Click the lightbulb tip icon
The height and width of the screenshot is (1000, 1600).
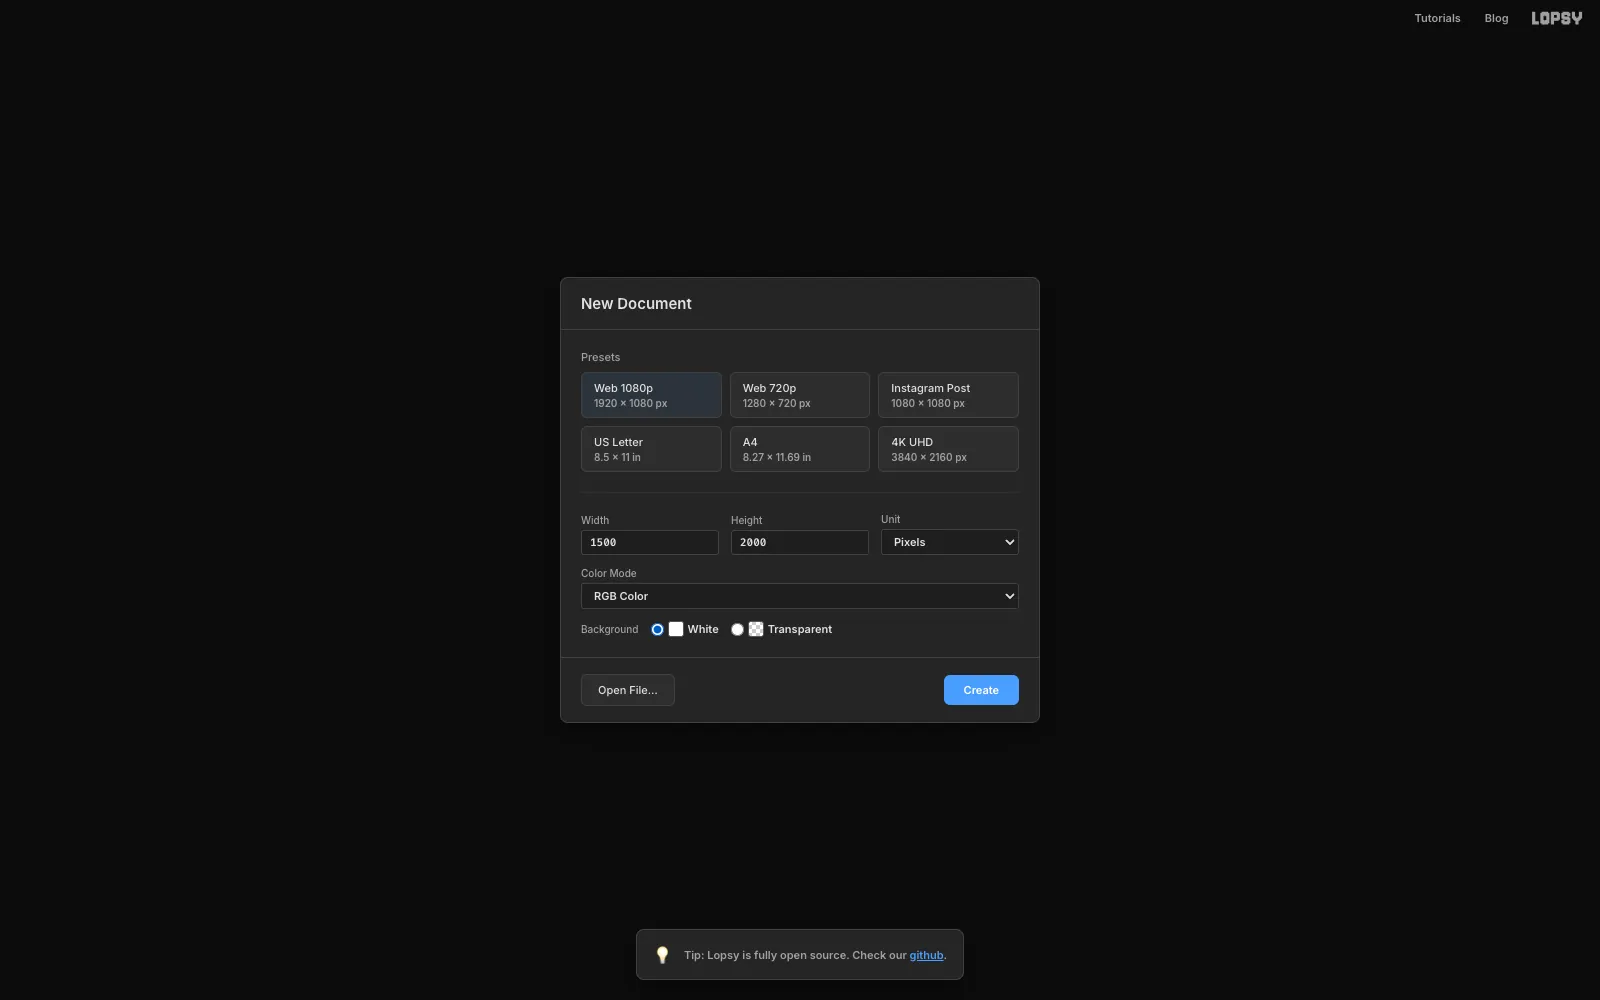[662, 955]
